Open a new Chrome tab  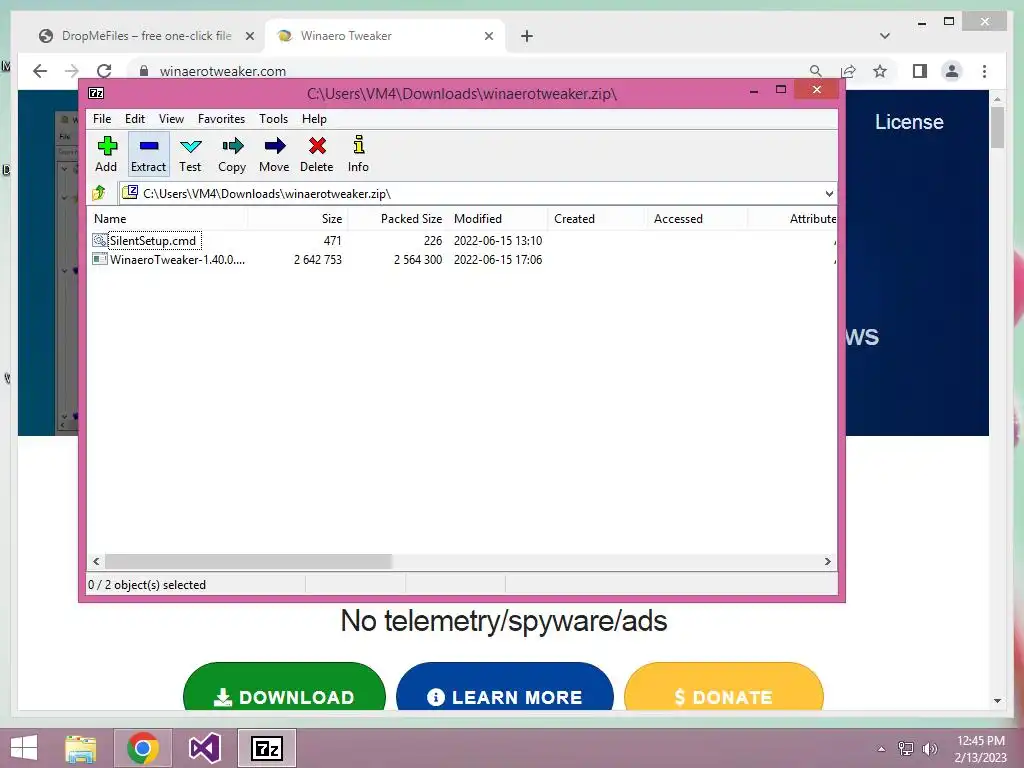point(527,36)
